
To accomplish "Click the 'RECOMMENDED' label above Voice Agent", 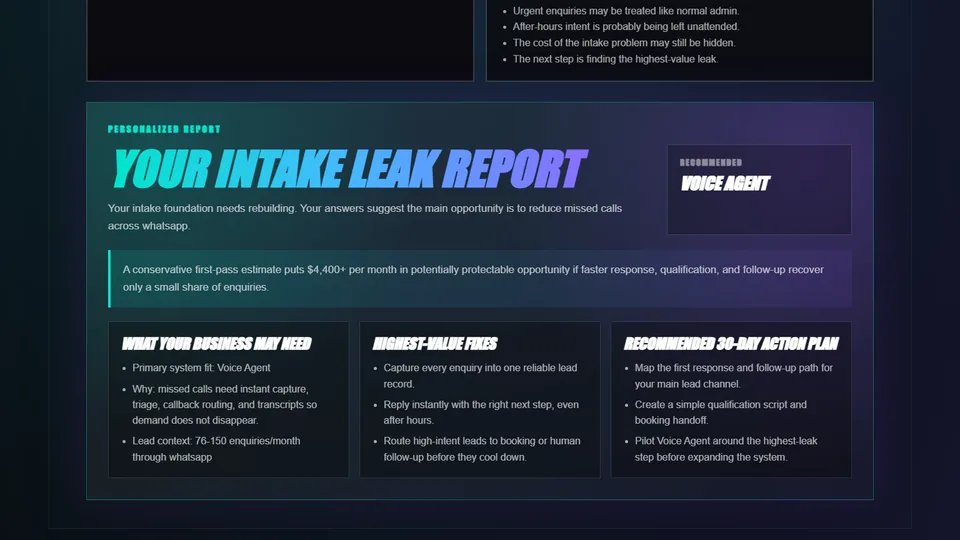I will tap(711, 162).
